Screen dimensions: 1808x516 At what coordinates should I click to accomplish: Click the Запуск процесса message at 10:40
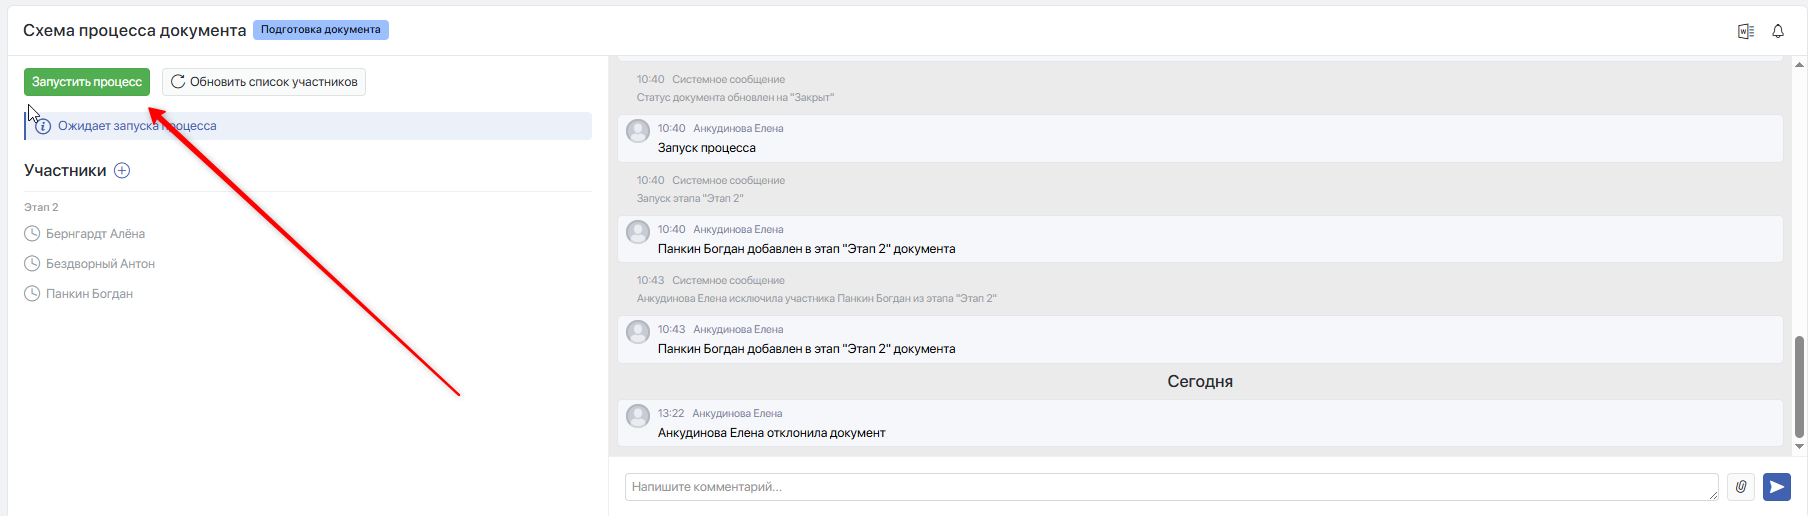(1200, 138)
